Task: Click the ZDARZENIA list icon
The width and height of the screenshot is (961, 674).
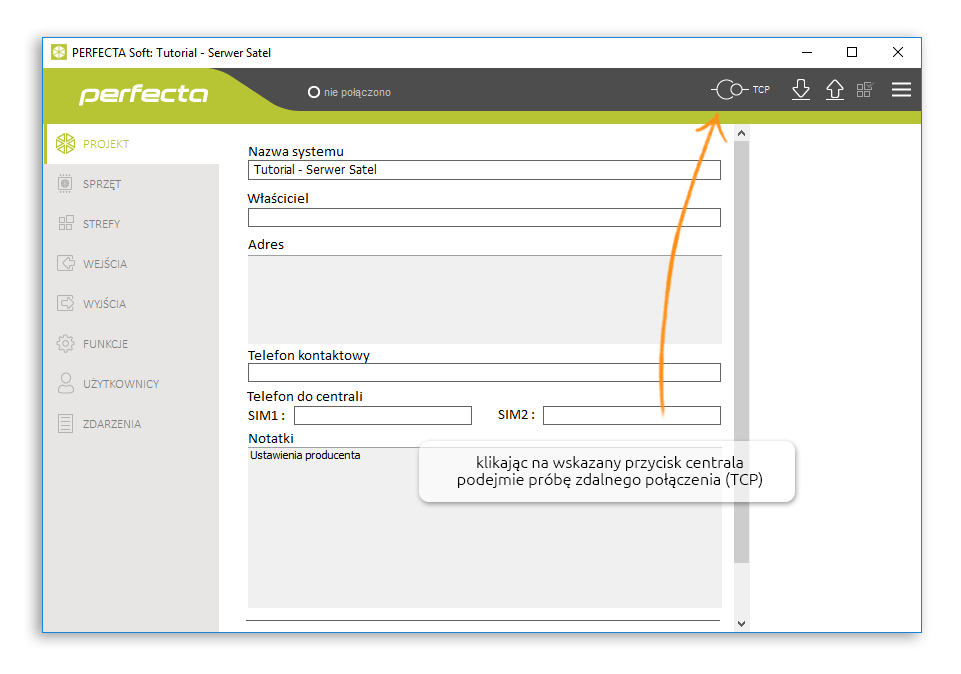Action: pos(66,423)
